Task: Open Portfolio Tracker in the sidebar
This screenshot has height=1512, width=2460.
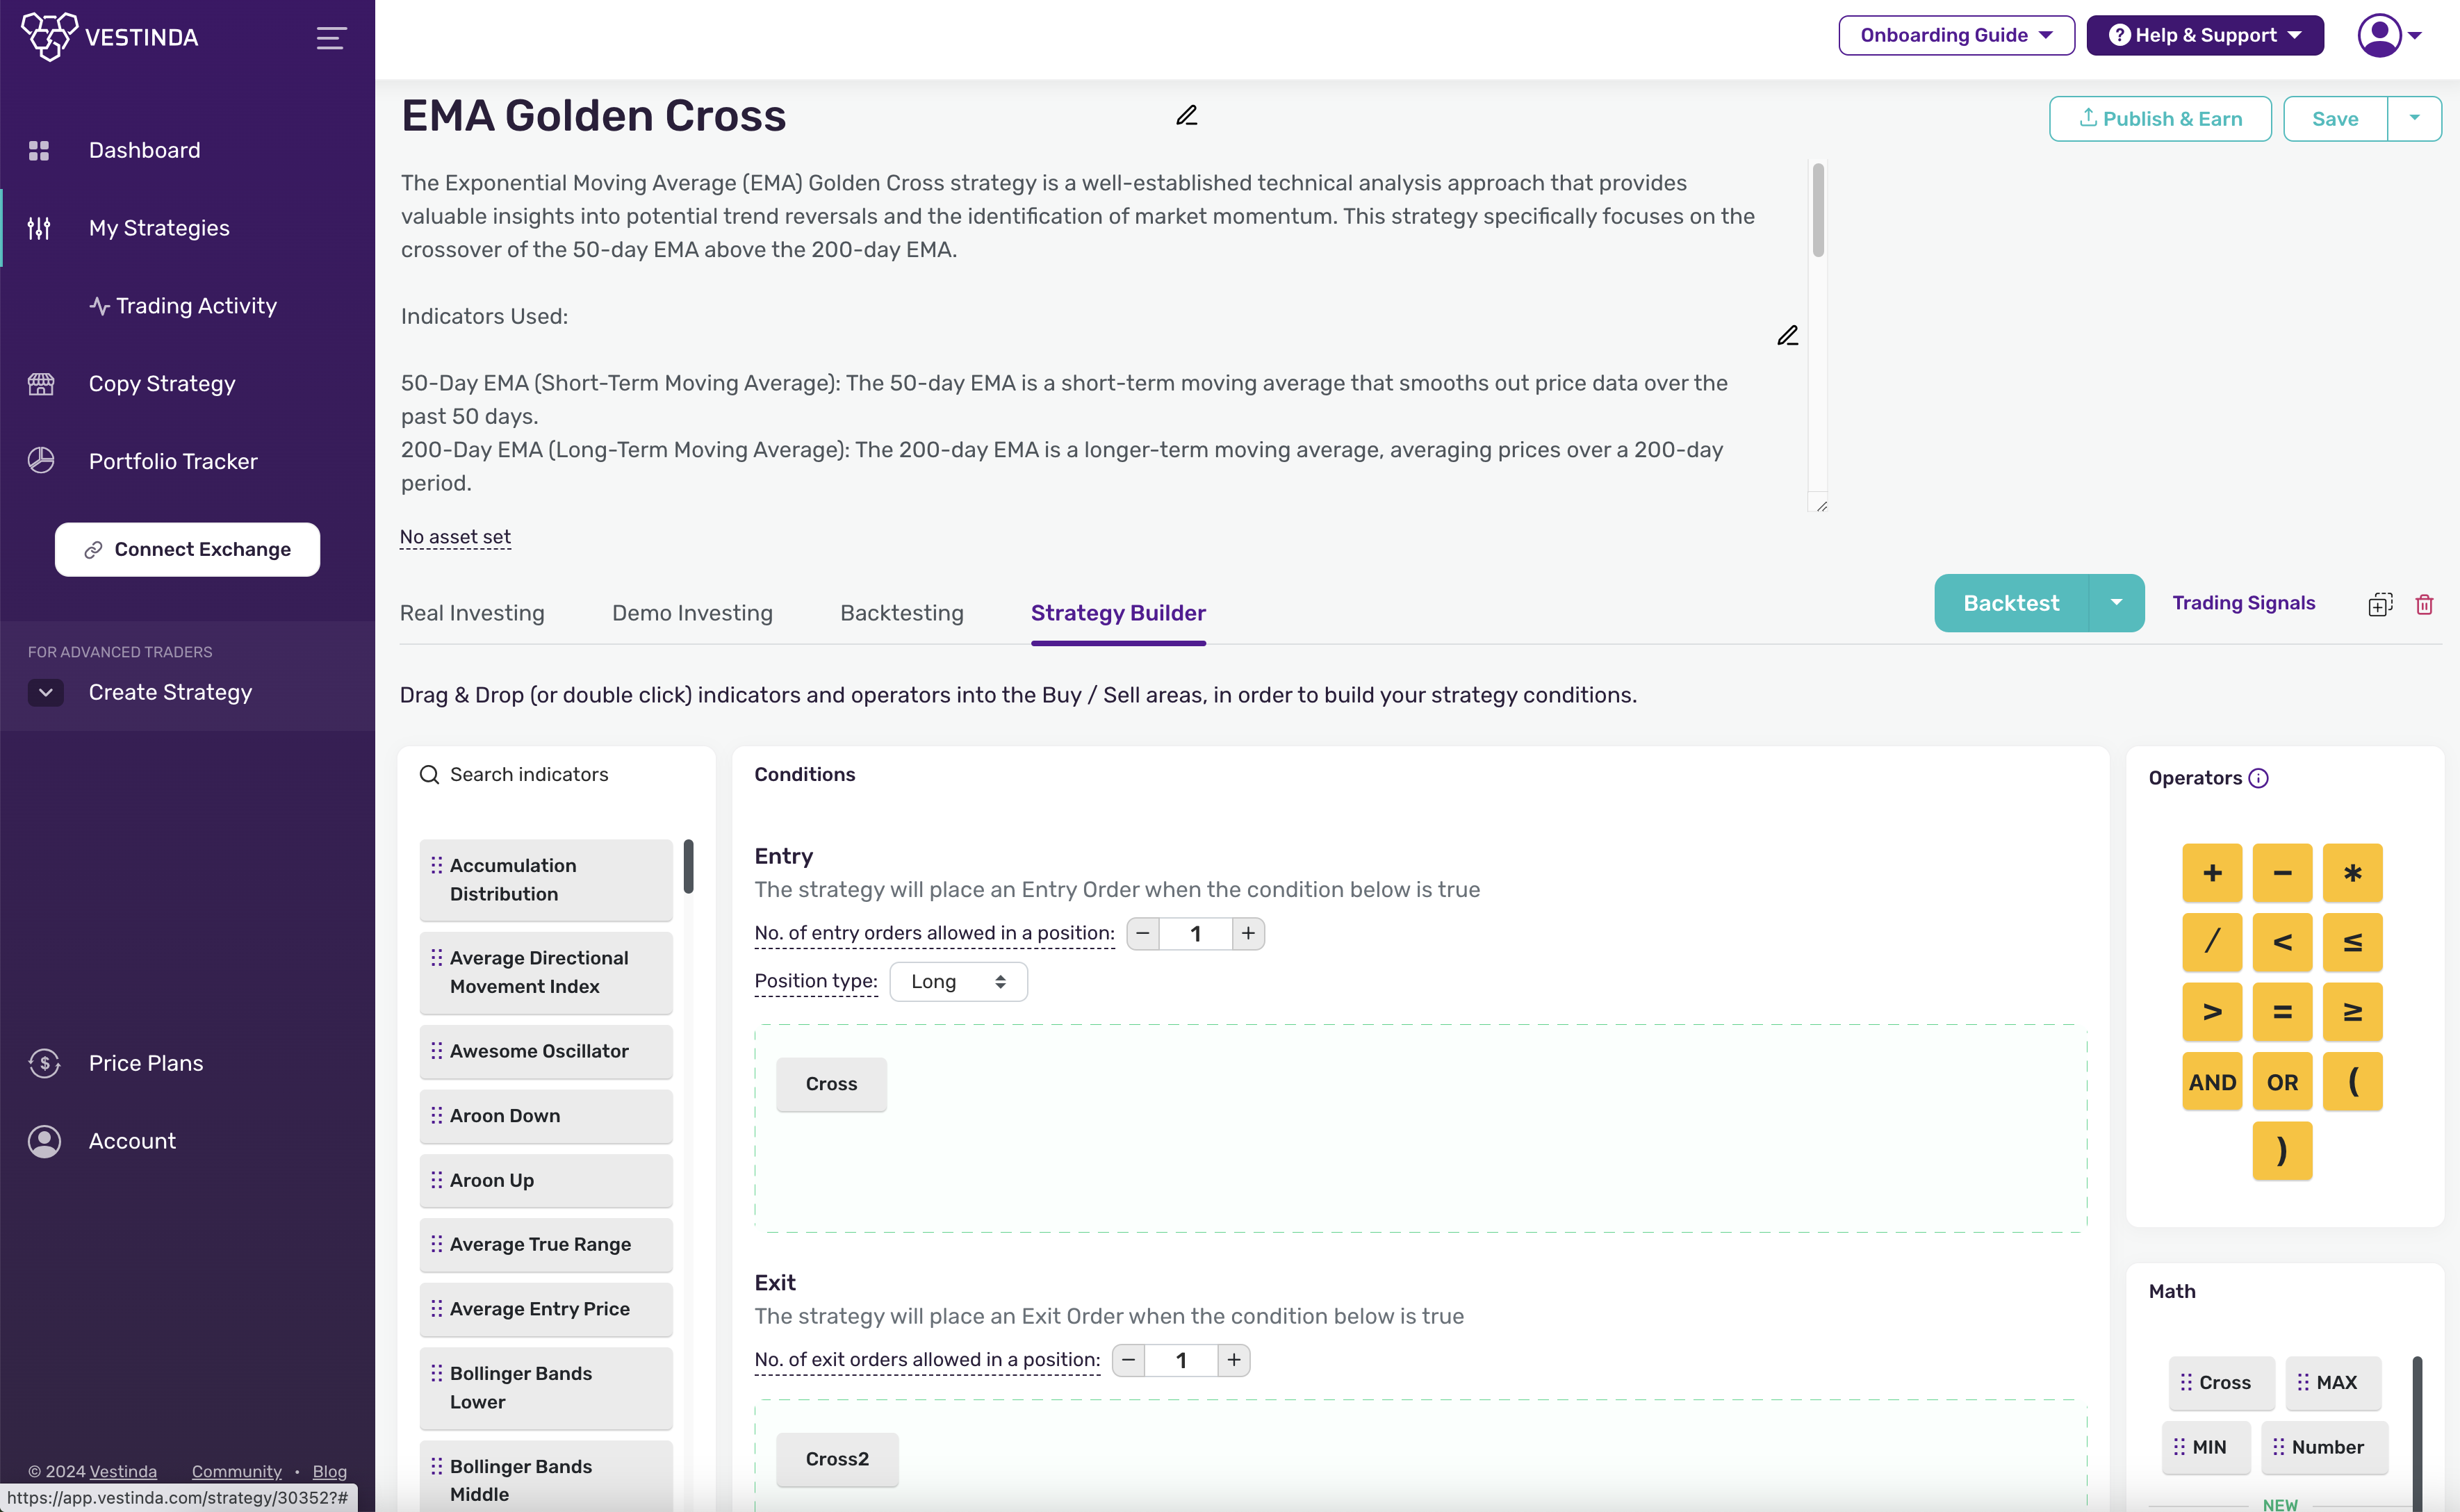Action: 173,461
